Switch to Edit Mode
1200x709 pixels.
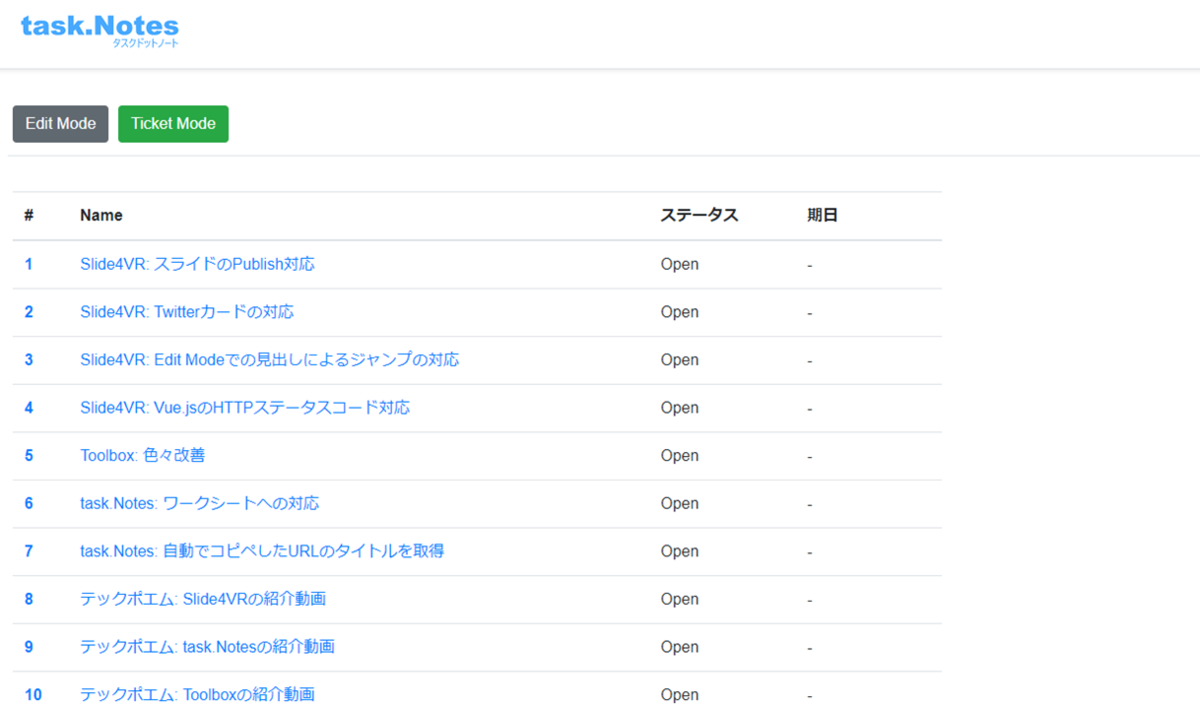pos(60,123)
